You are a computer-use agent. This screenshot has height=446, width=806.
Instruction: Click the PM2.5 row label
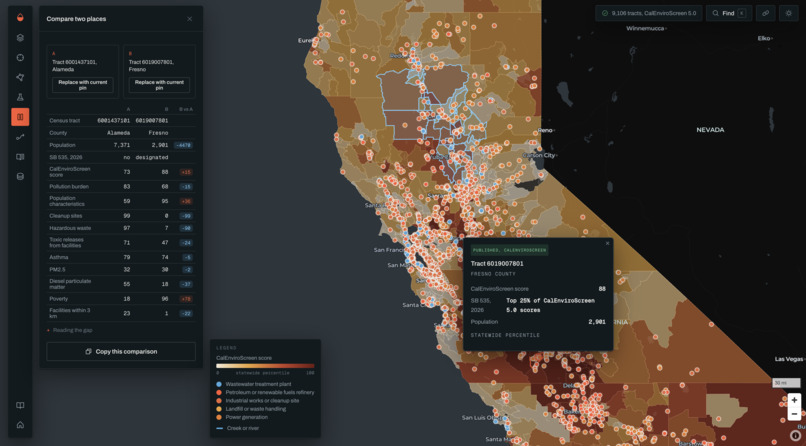[57, 269]
